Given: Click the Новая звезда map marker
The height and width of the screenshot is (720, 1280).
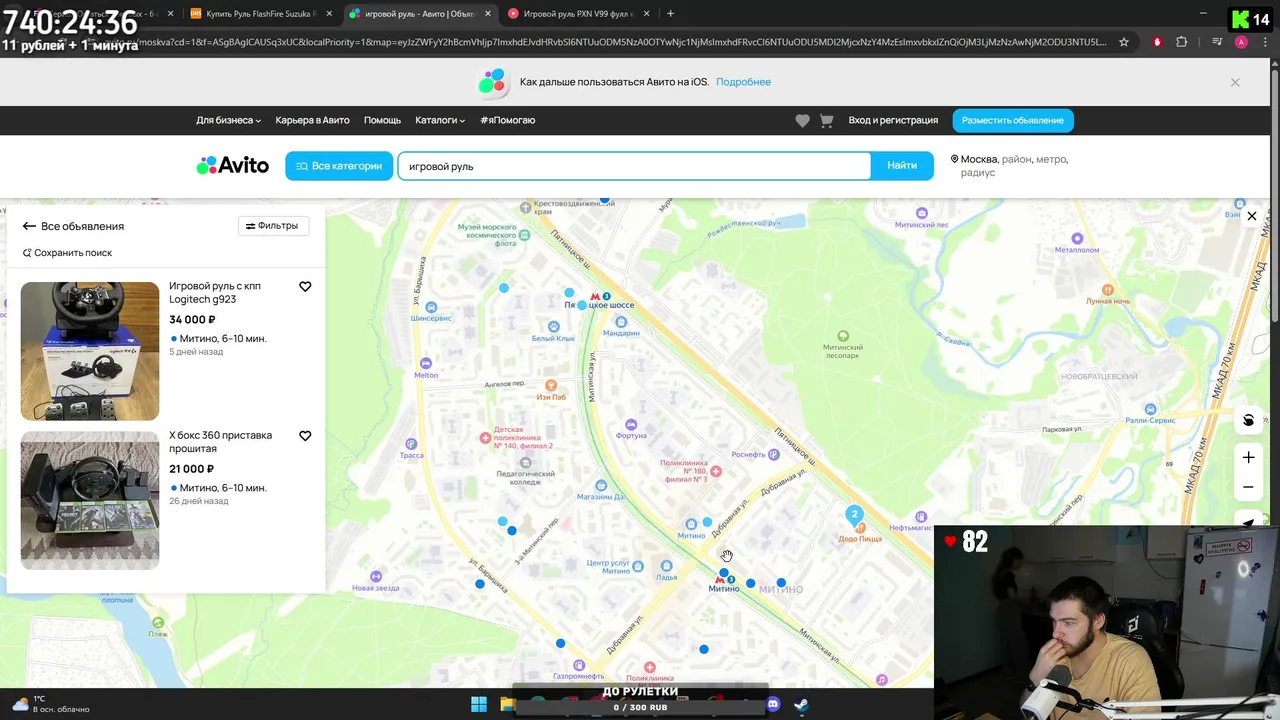Looking at the screenshot, I should [376, 576].
